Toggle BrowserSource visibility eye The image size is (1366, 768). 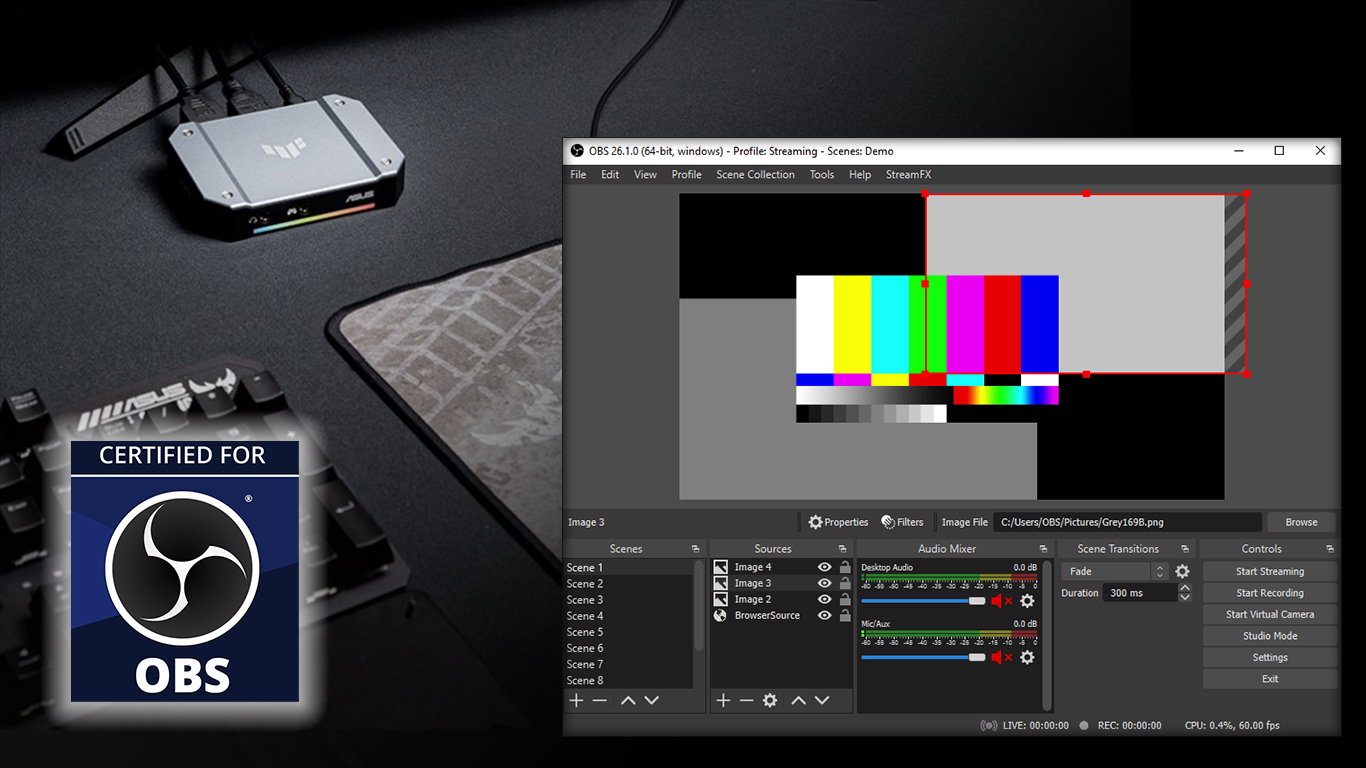click(x=824, y=615)
